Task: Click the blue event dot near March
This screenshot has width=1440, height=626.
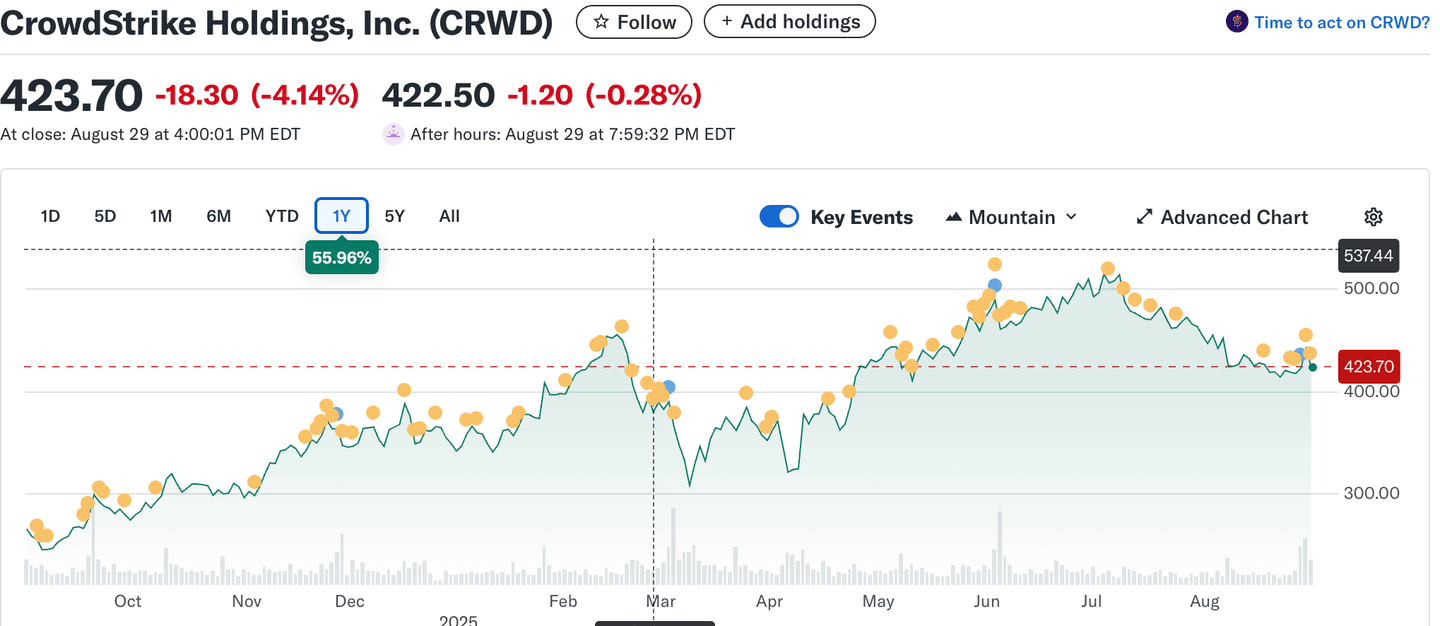Action: click(x=668, y=387)
